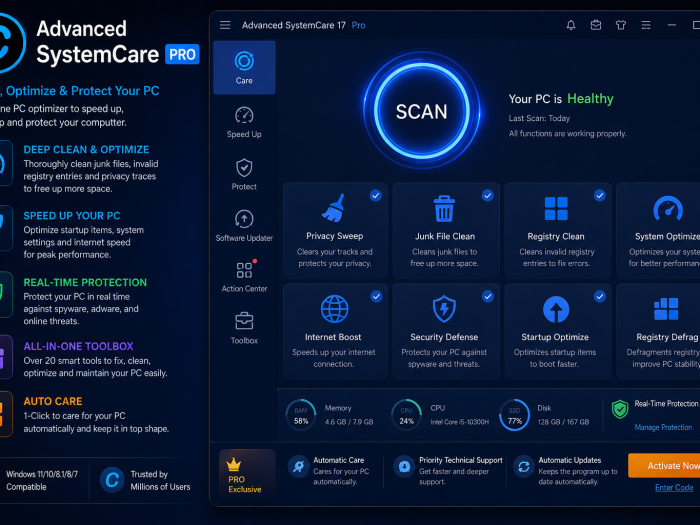Click the RAM 58% usage gauge
This screenshot has width=700, height=525.
coord(301,415)
